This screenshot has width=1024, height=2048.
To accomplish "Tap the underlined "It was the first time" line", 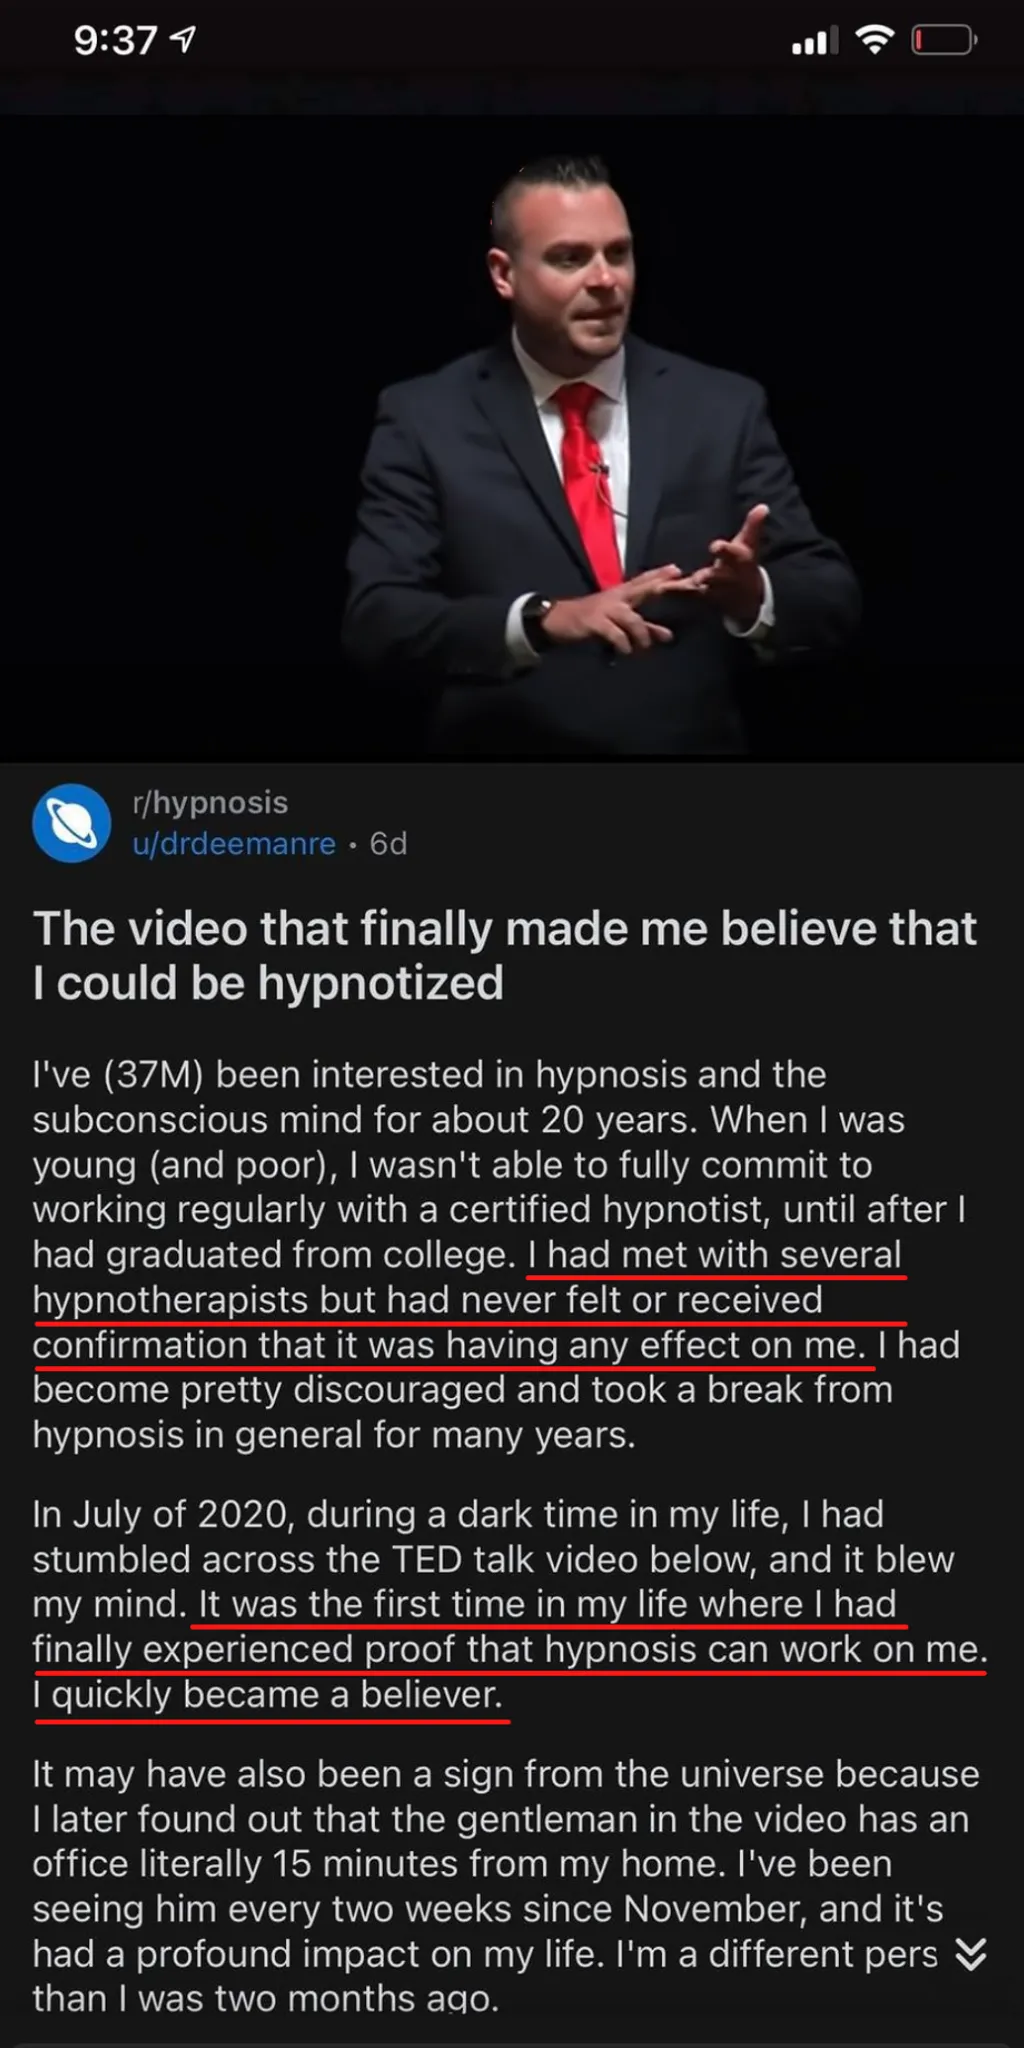I will [547, 1604].
